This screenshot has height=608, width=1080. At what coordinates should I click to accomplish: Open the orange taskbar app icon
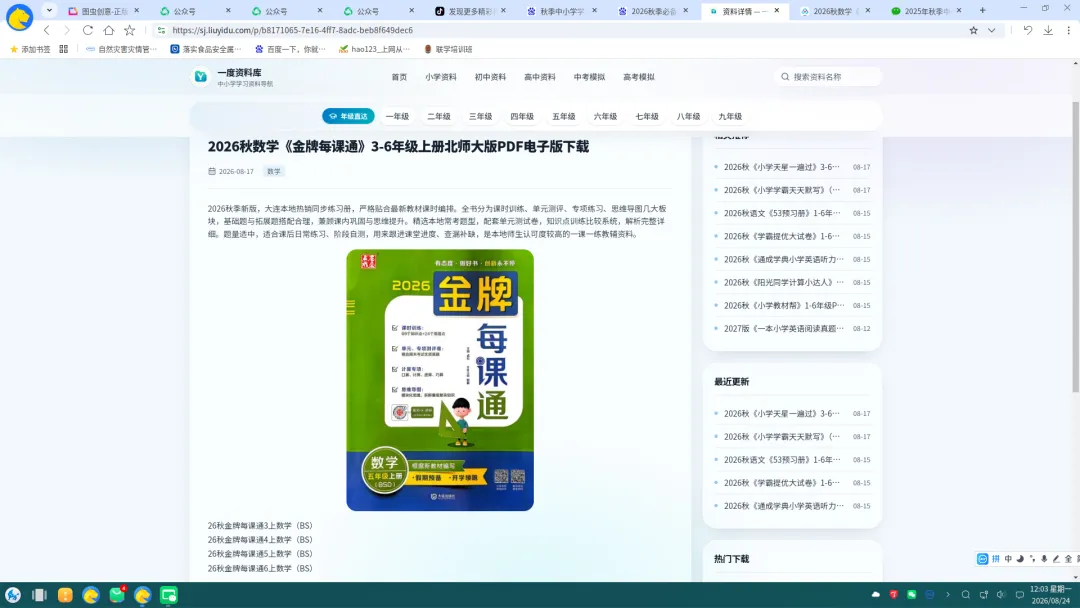tap(65, 595)
